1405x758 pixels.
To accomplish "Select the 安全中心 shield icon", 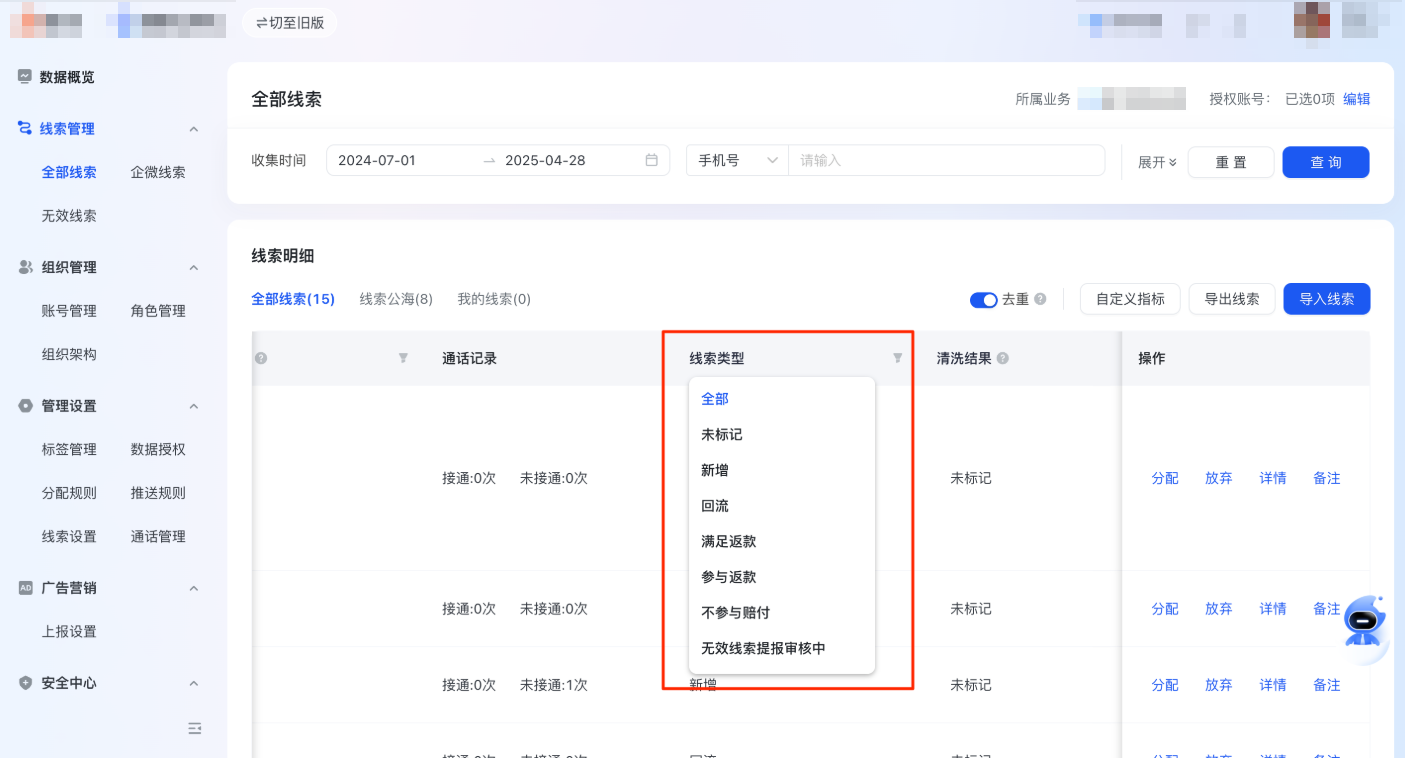I will pos(24,683).
